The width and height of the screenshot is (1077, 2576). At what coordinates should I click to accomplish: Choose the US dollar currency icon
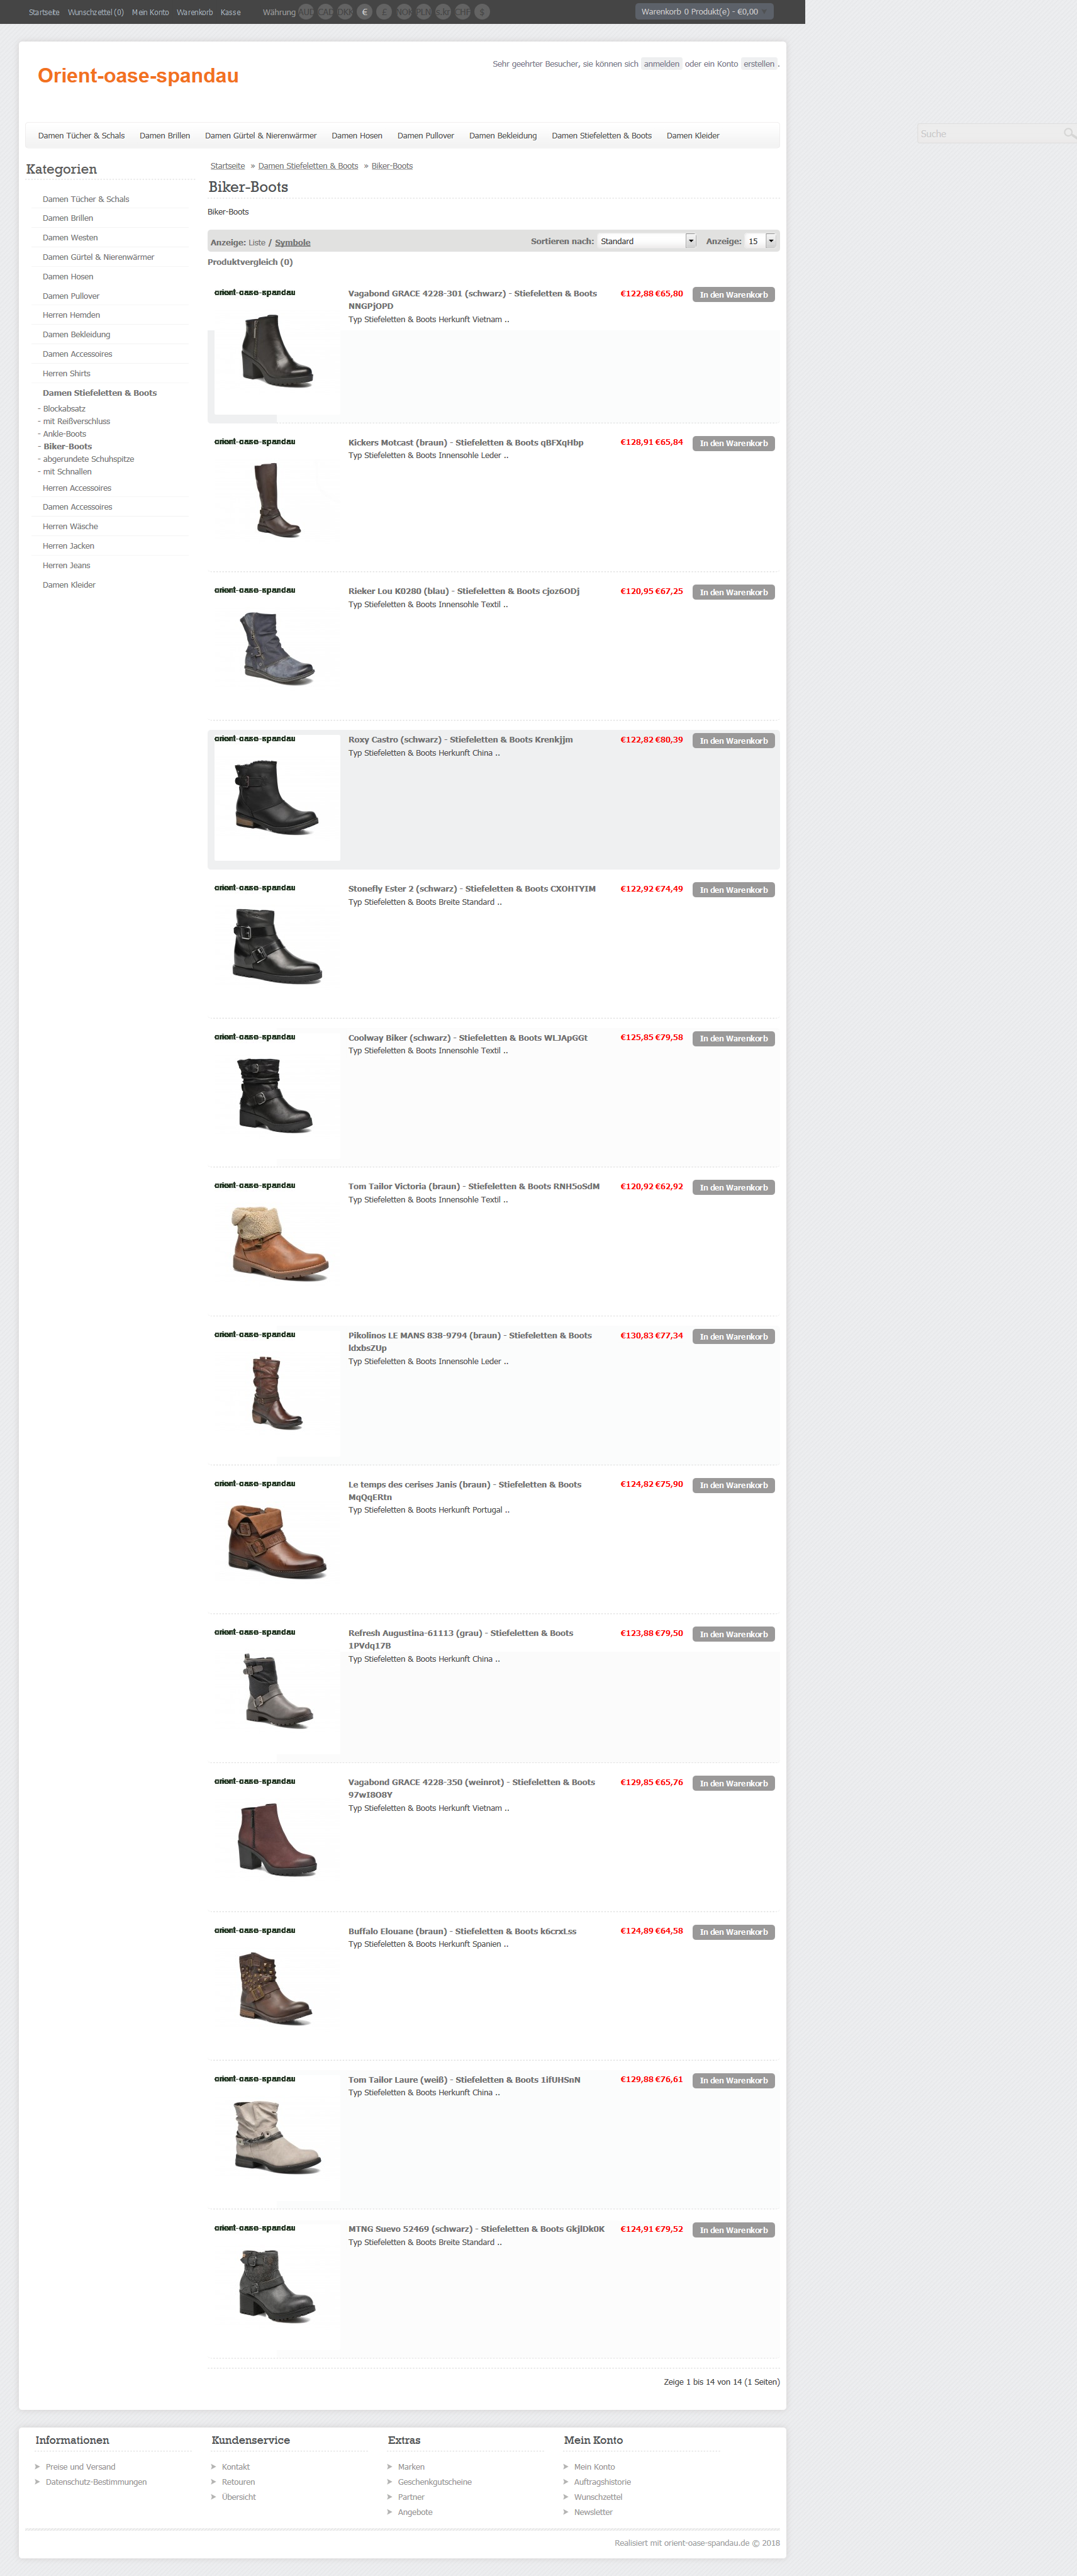482,12
